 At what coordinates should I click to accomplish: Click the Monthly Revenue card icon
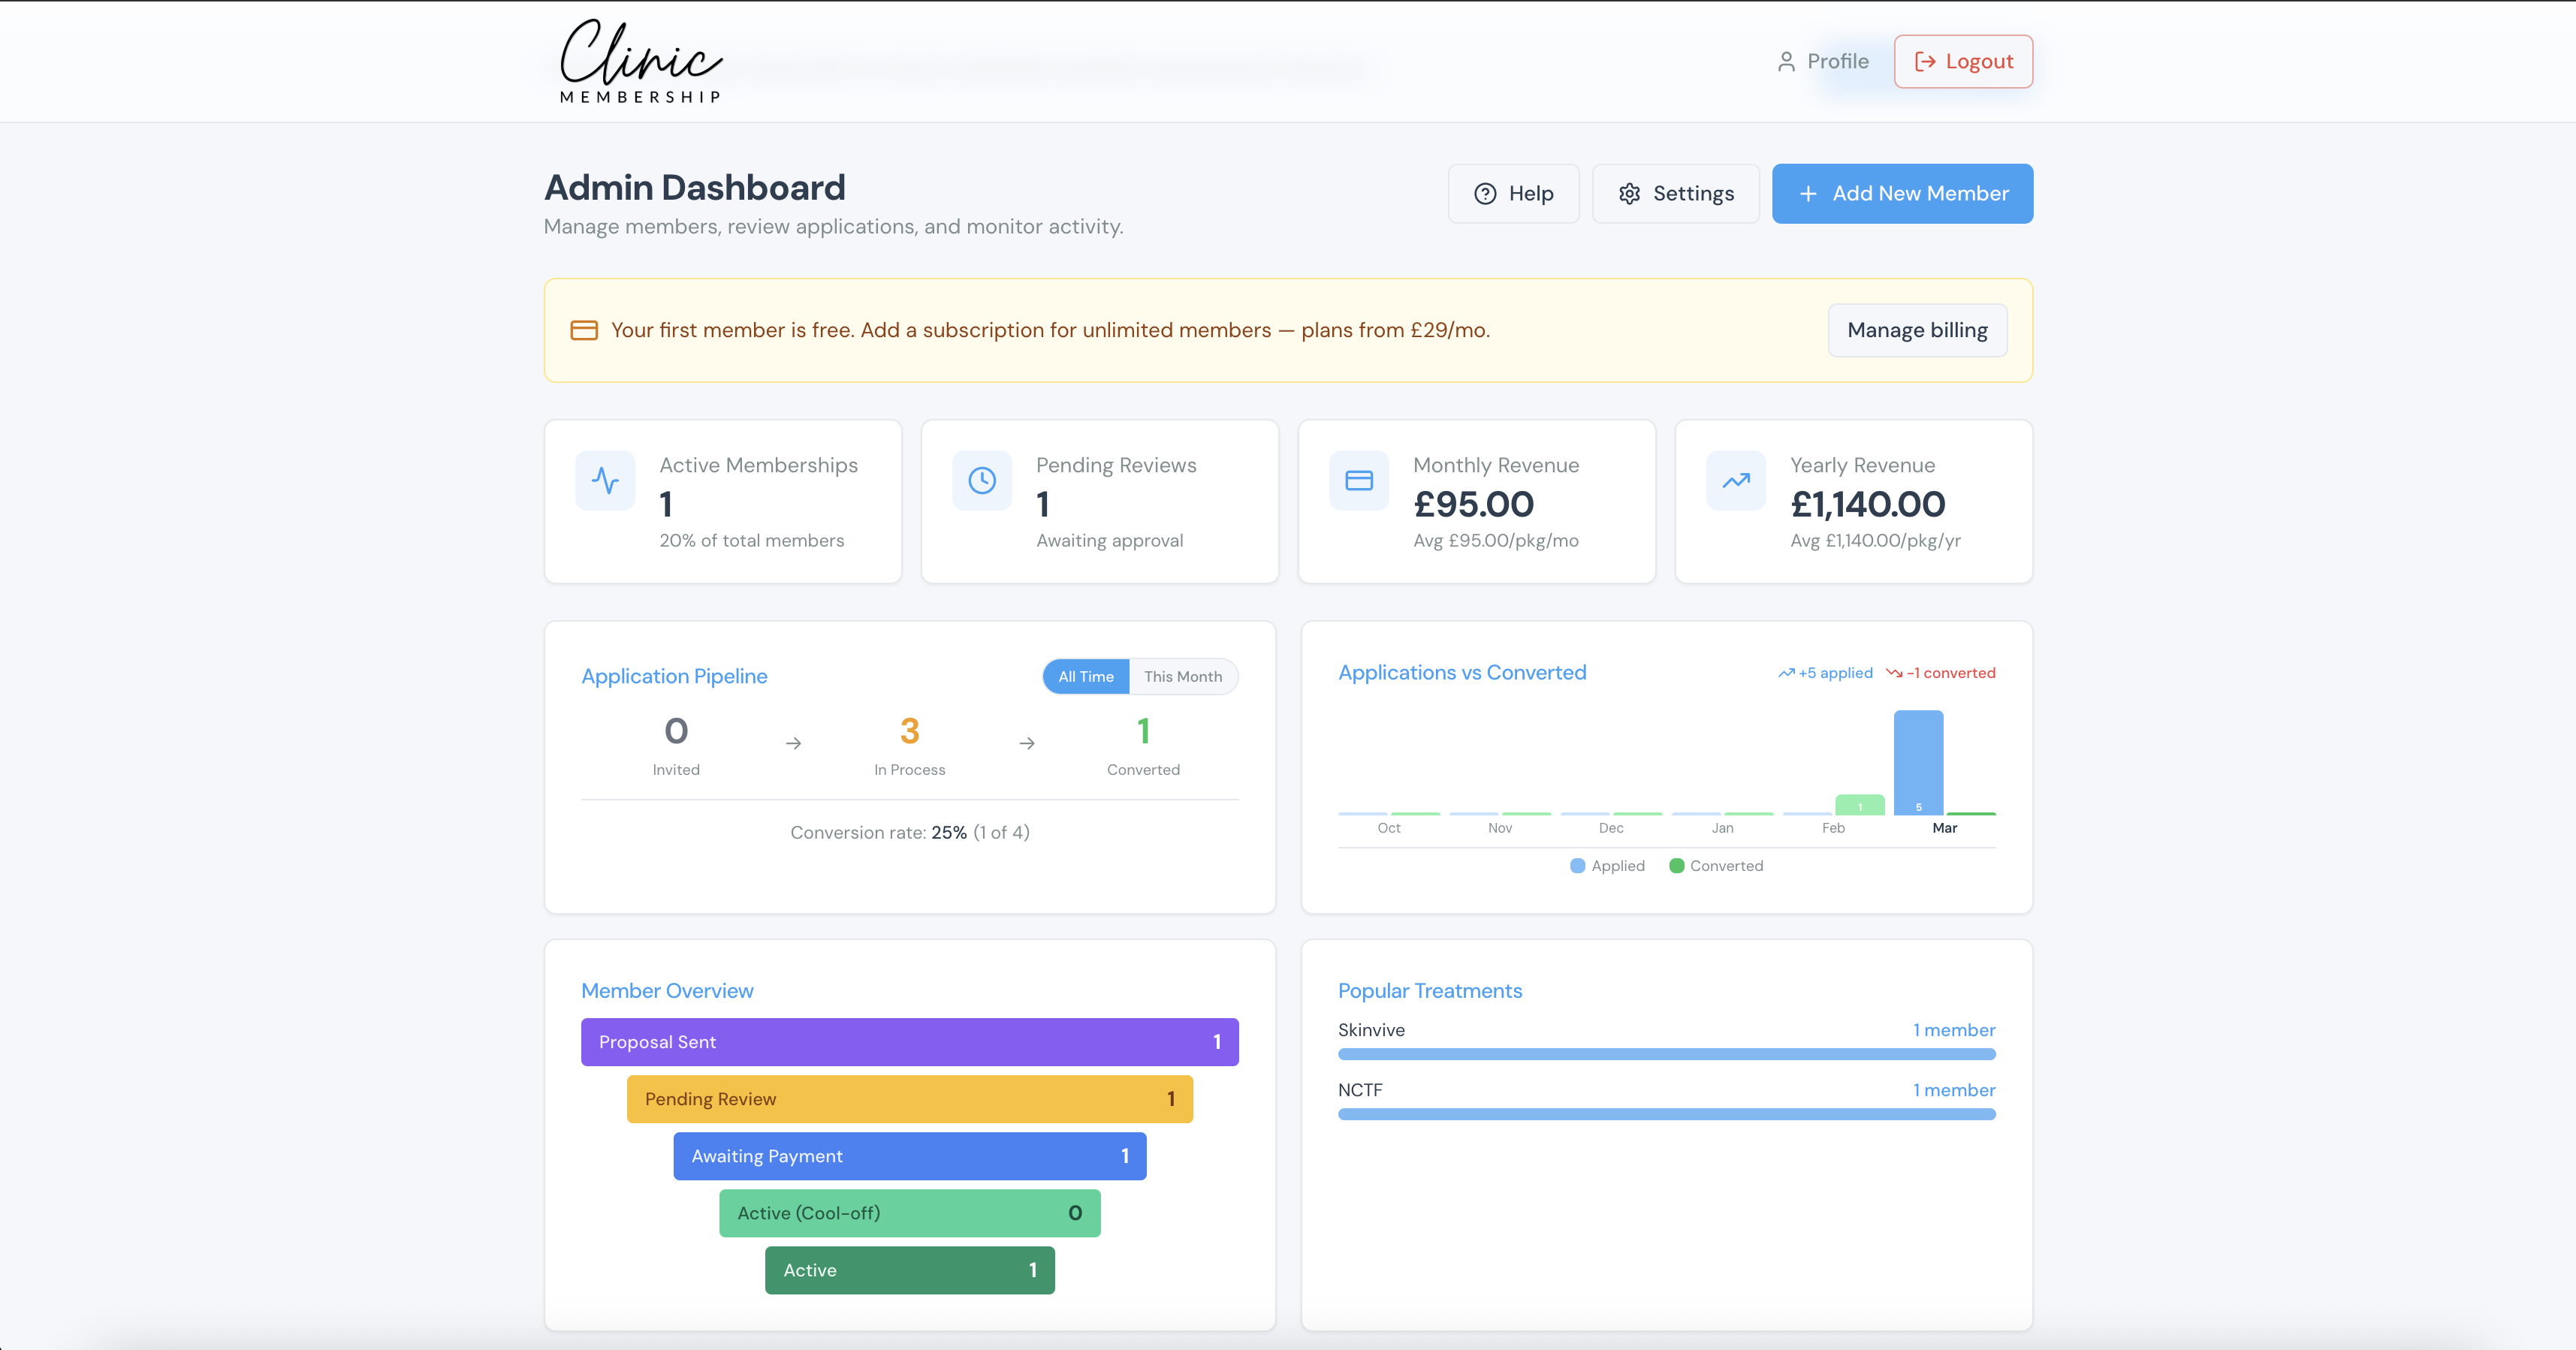[x=1359, y=481]
